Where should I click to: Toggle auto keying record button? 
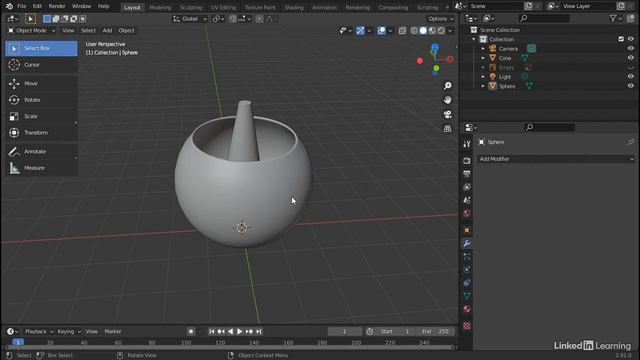pyautogui.click(x=191, y=331)
